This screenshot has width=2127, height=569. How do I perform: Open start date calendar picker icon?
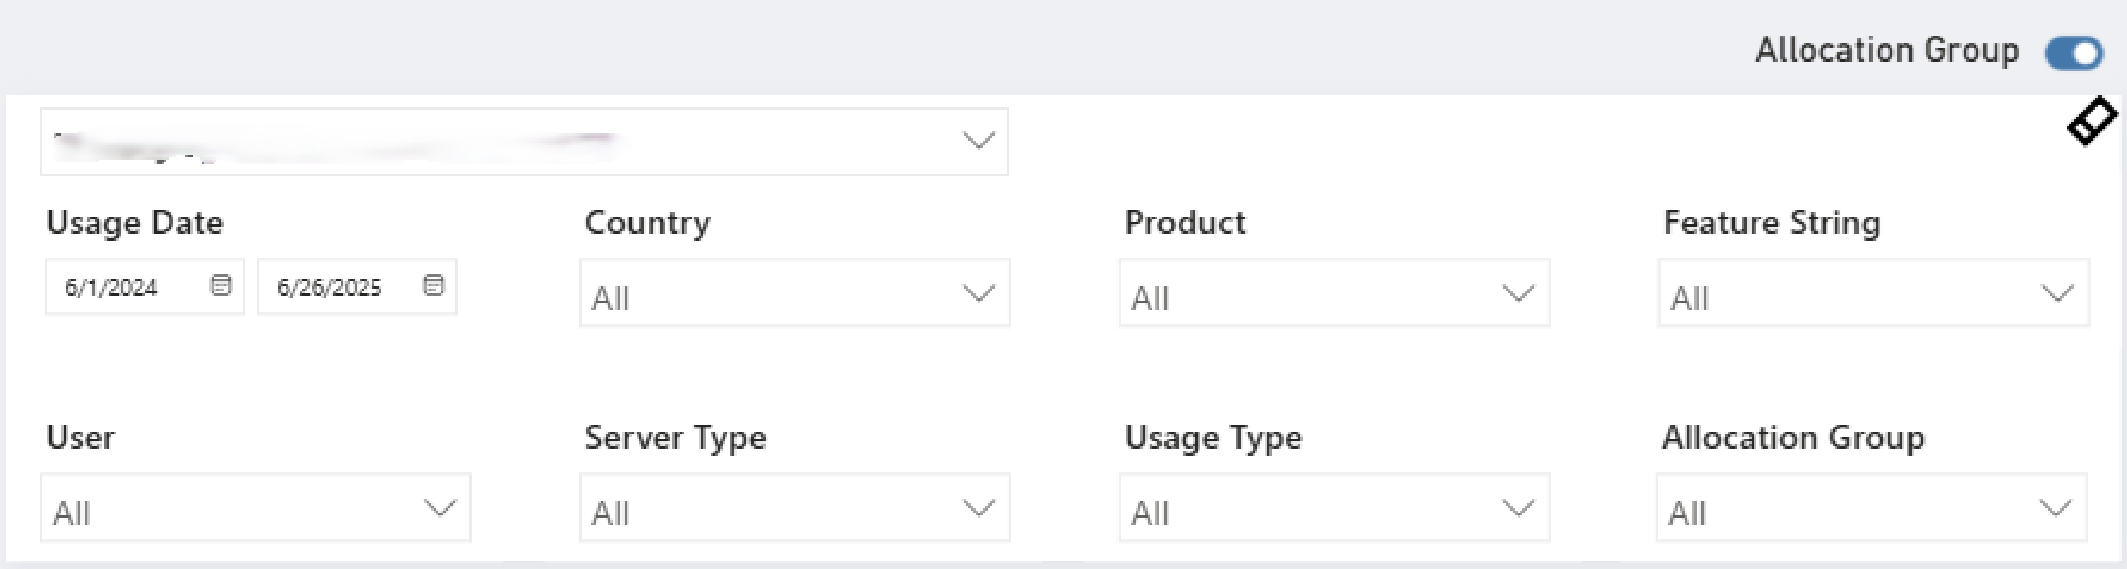(221, 286)
